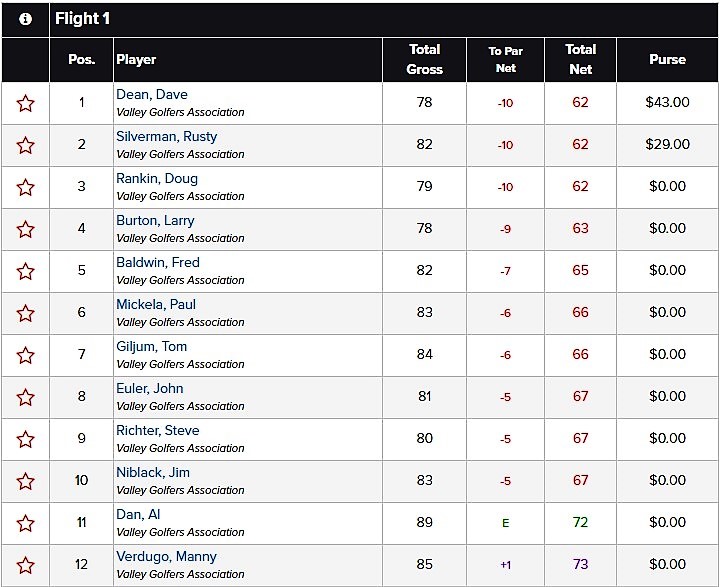Open Burton, Larry player name link
The height and width of the screenshot is (587, 720).
pos(155,220)
